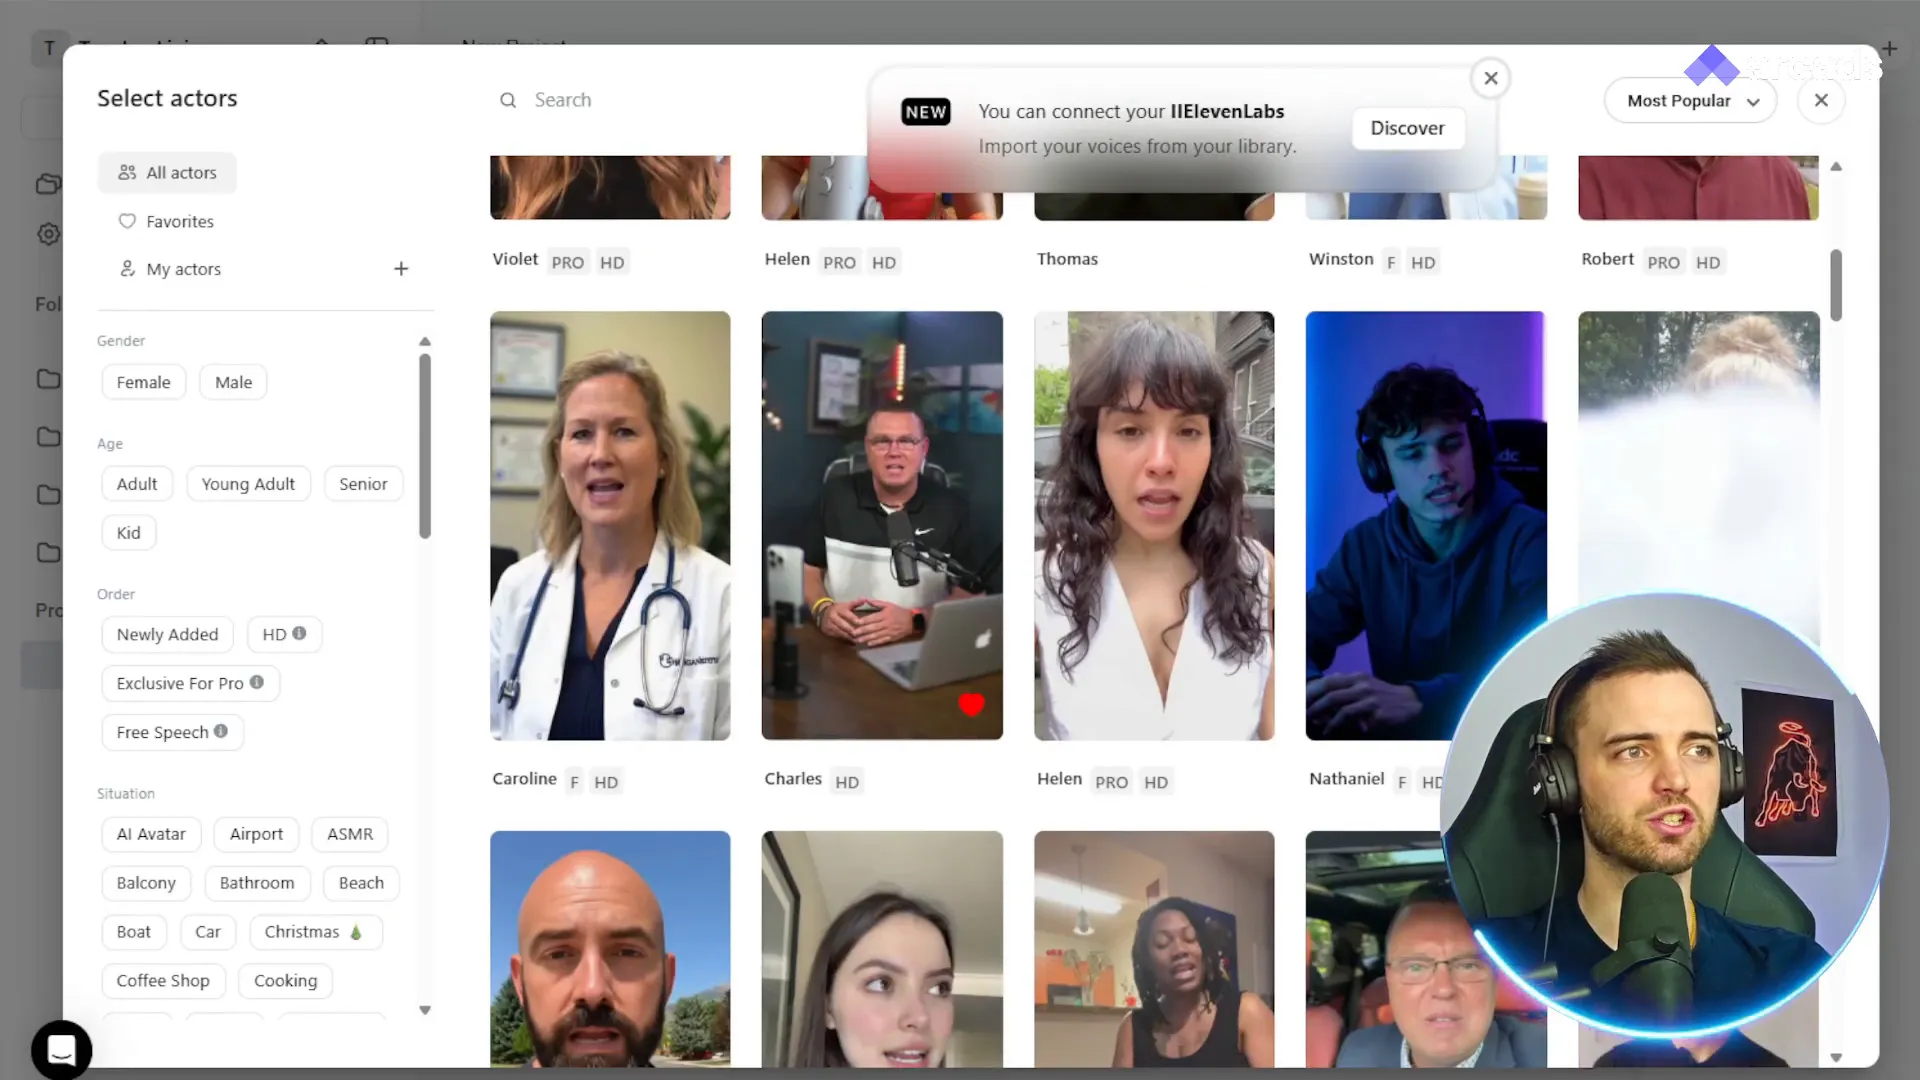Toggle the Young Adult age filter
Viewport: 1920px width, 1080px height.
click(x=248, y=484)
